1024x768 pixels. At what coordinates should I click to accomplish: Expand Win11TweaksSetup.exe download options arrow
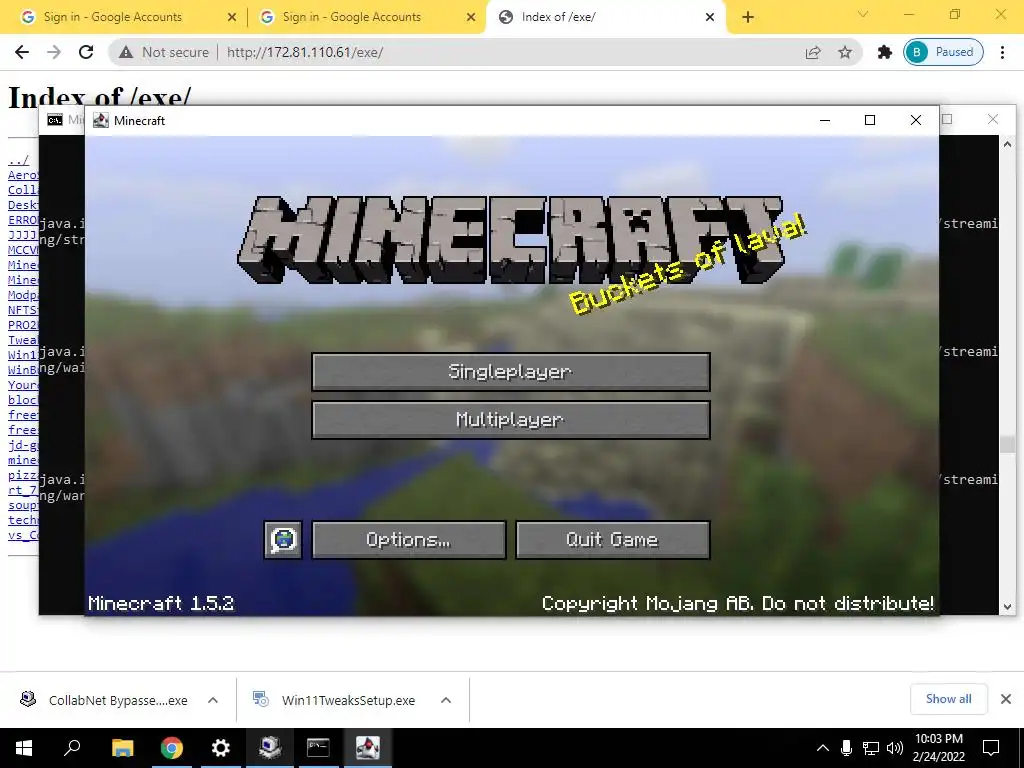446,700
